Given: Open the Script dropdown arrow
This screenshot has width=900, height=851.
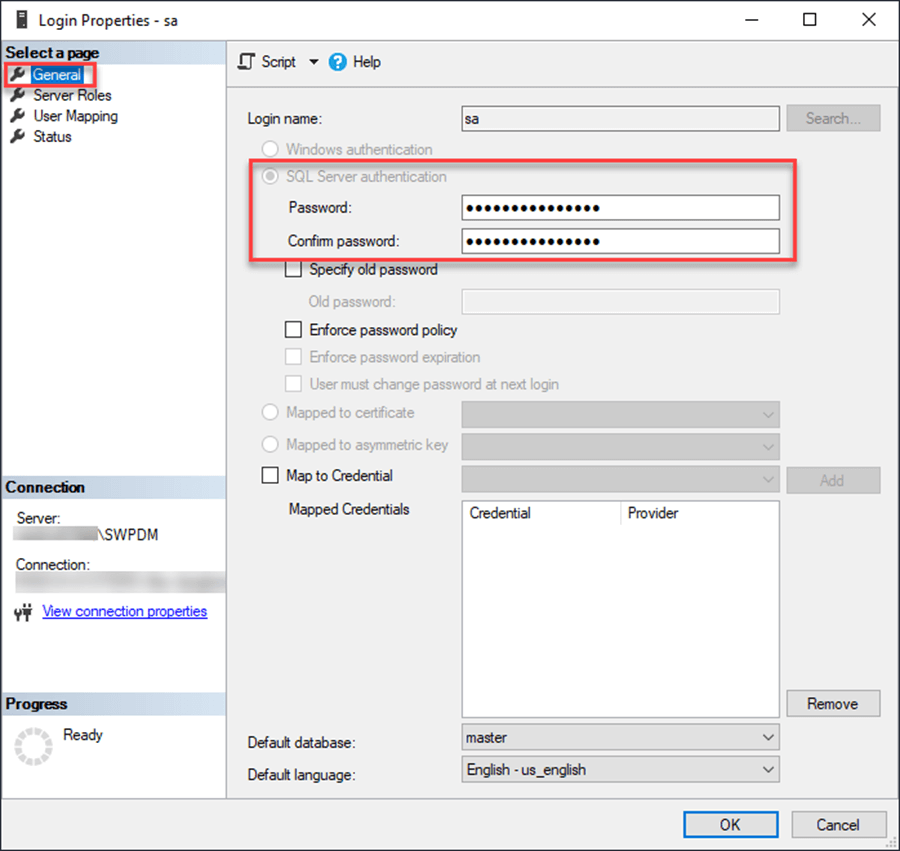Looking at the screenshot, I should tap(313, 62).
